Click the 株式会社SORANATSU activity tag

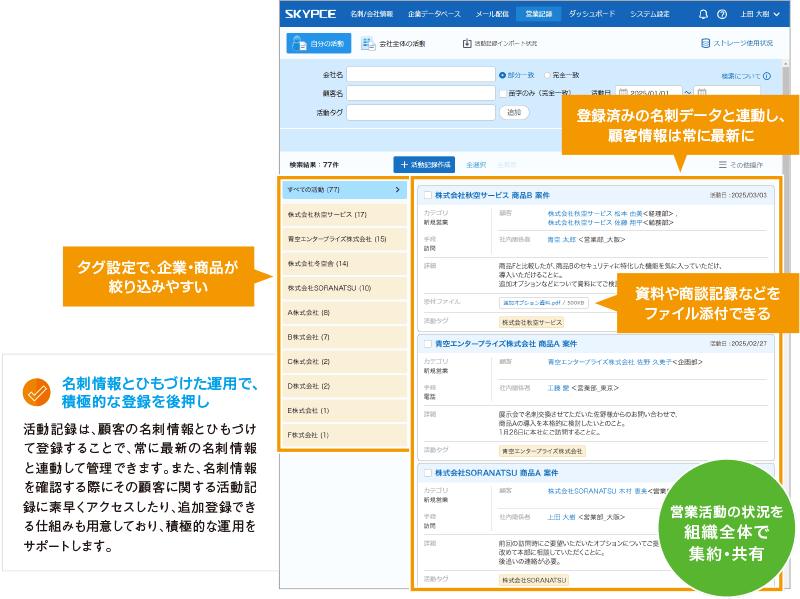pos(534,580)
